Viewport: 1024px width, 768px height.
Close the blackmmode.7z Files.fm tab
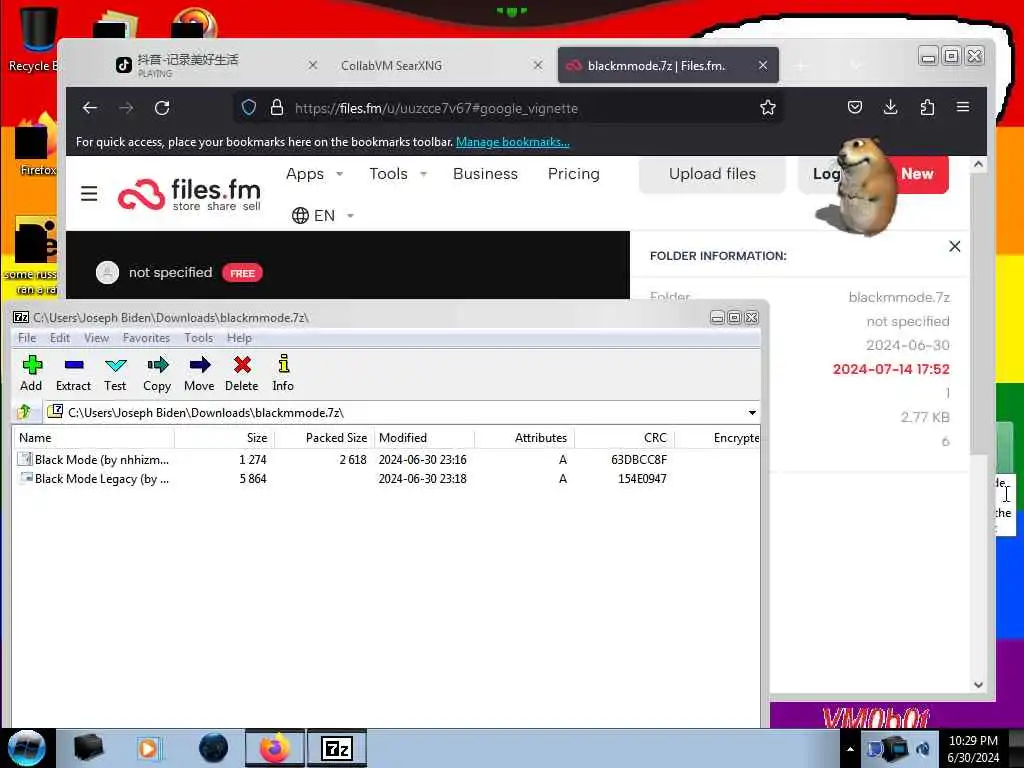click(763, 65)
